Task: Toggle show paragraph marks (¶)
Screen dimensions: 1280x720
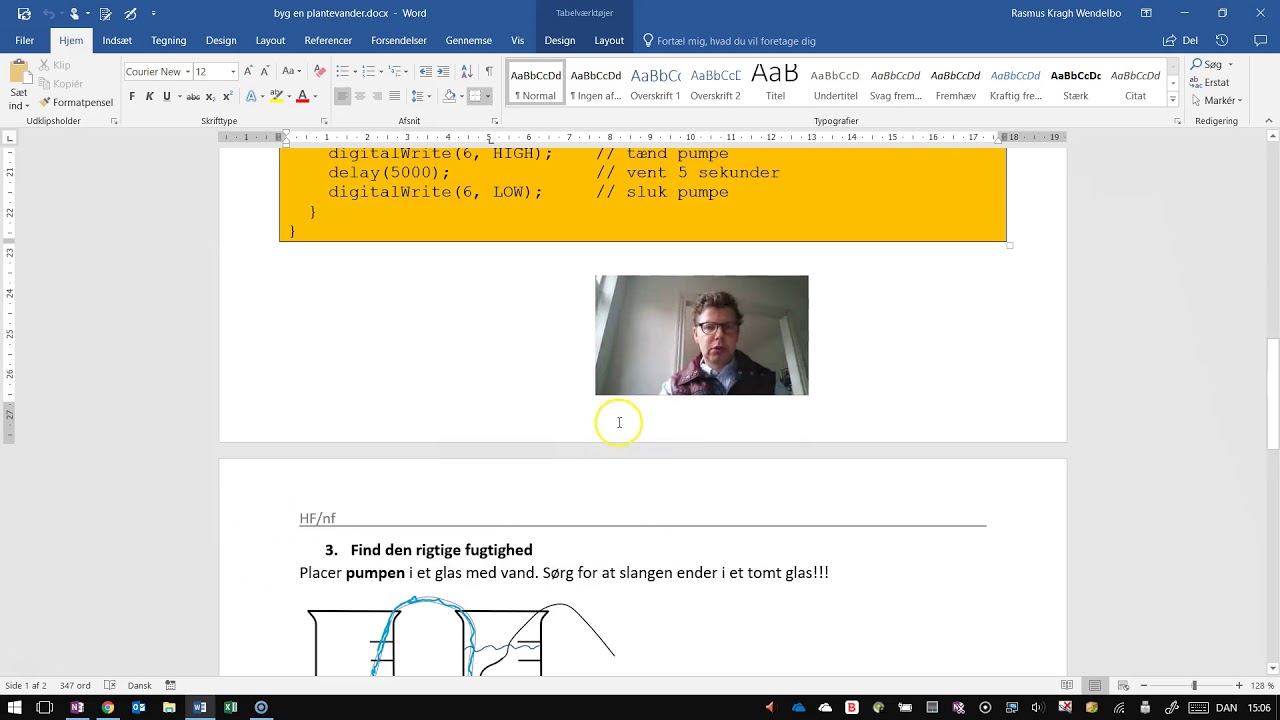Action: coord(488,71)
